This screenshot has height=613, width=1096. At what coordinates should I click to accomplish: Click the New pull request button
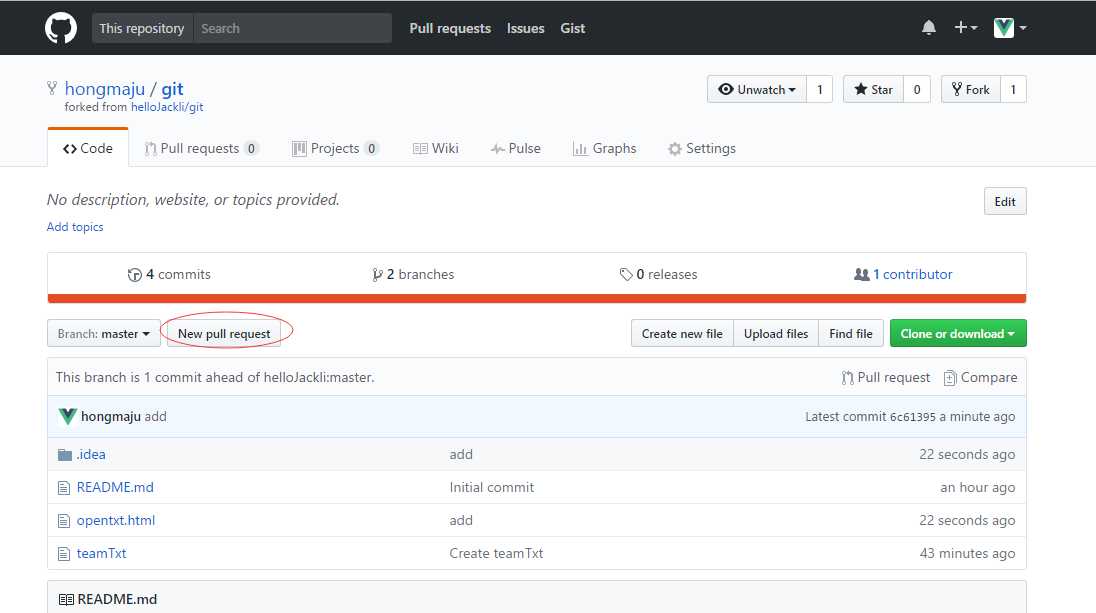pyautogui.click(x=224, y=333)
